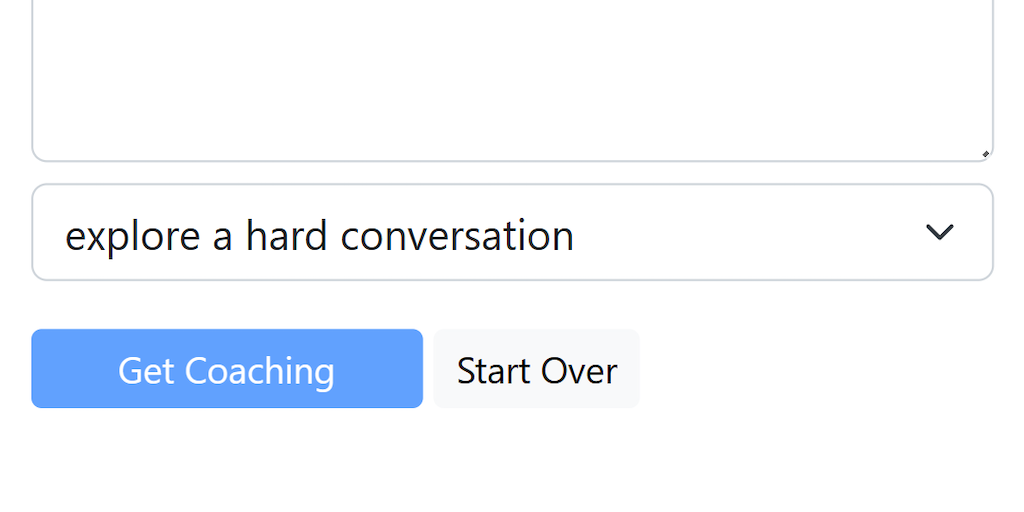Click the bottom-right corner grip of textarea

point(985,153)
